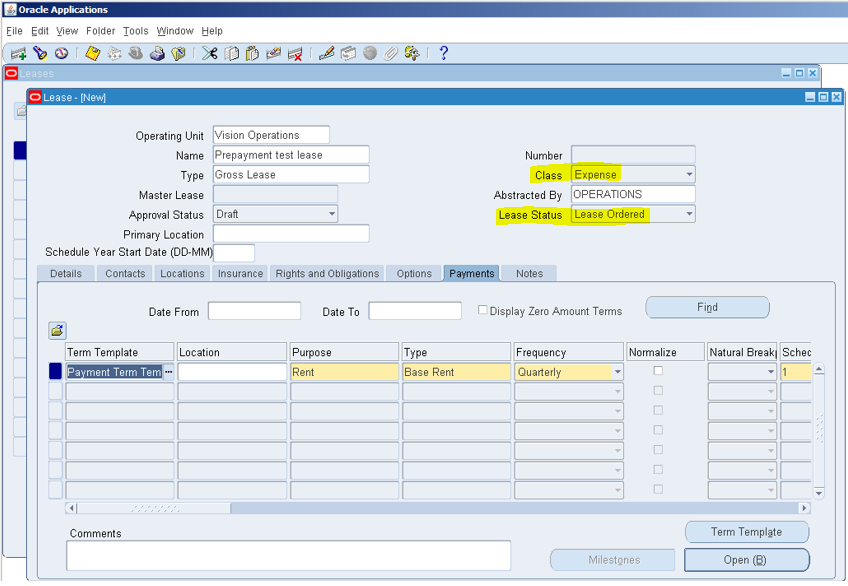Viewport: 848px width, 586px height.
Task: Switch to the Locations tab
Action: pyautogui.click(x=182, y=274)
